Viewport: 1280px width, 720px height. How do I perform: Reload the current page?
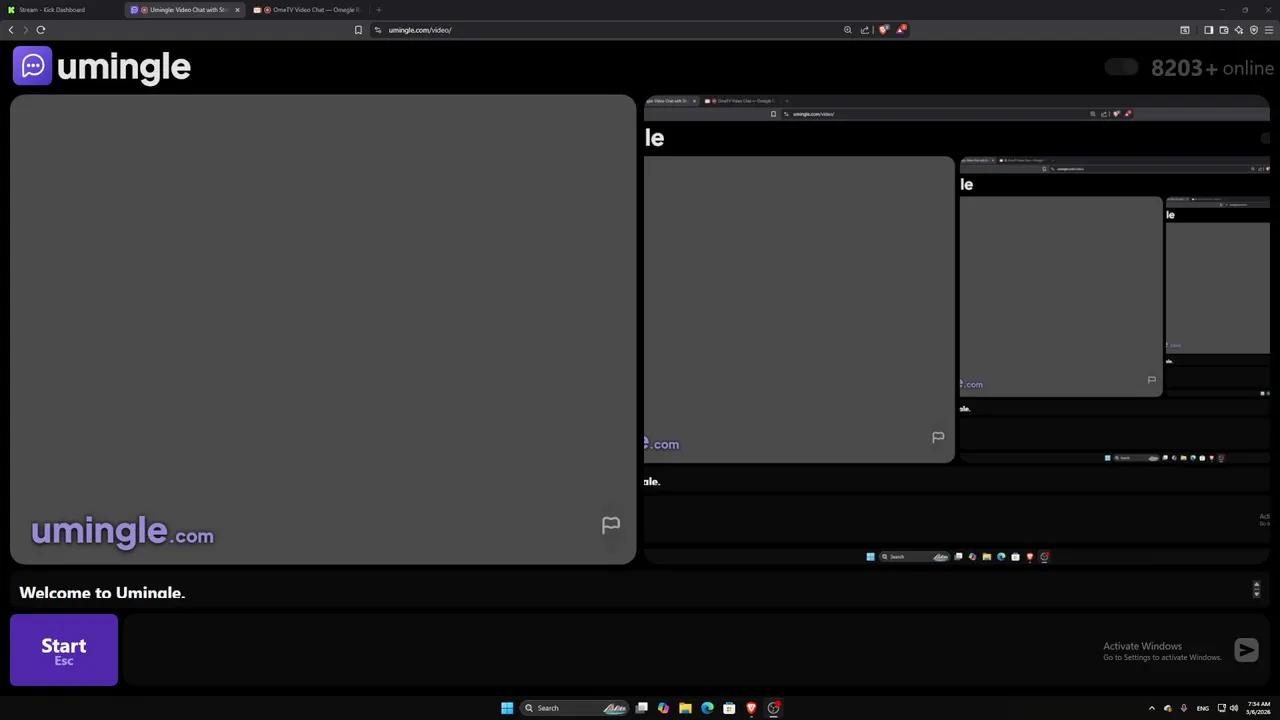tap(41, 30)
